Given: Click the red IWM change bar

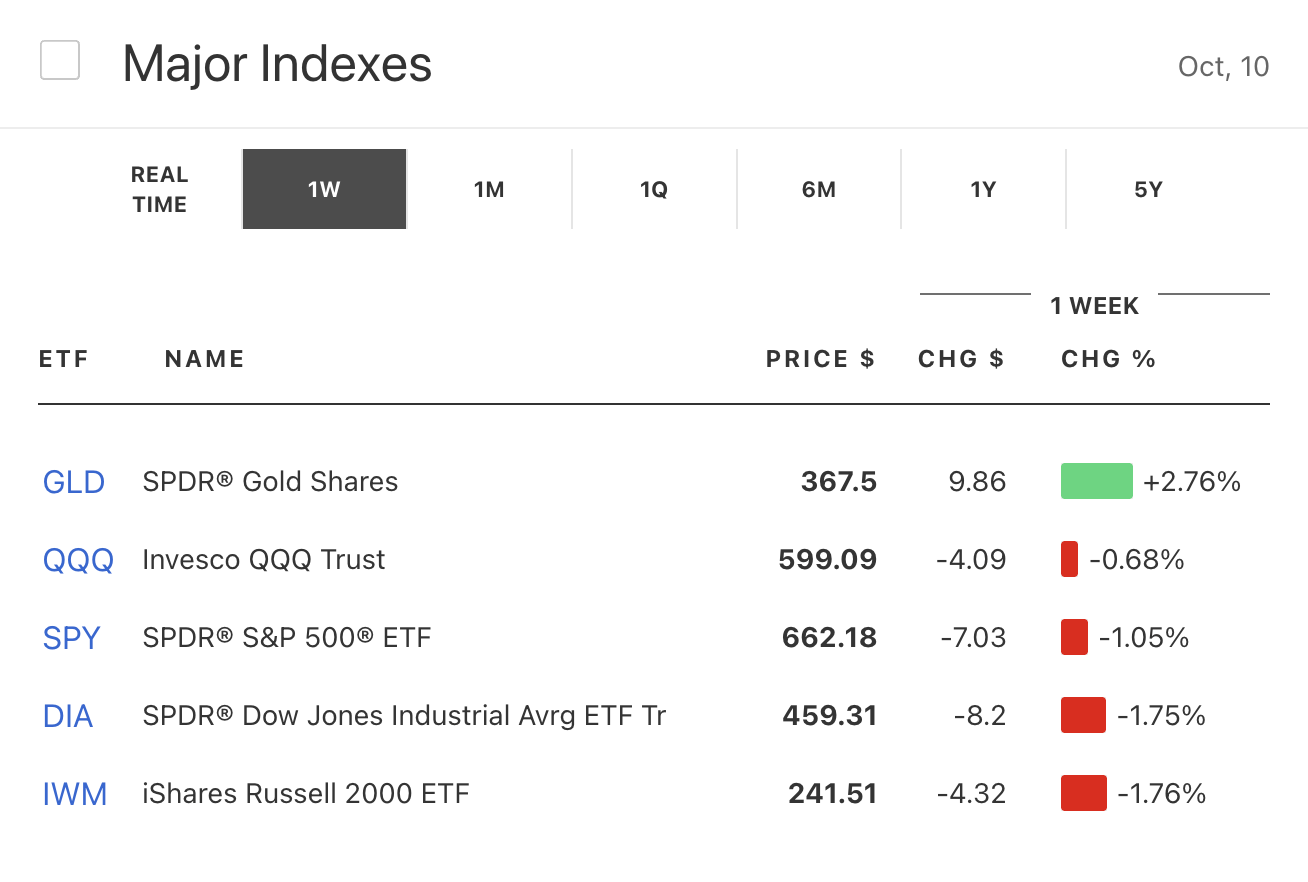Looking at the screenshot, I should 1083,793.
